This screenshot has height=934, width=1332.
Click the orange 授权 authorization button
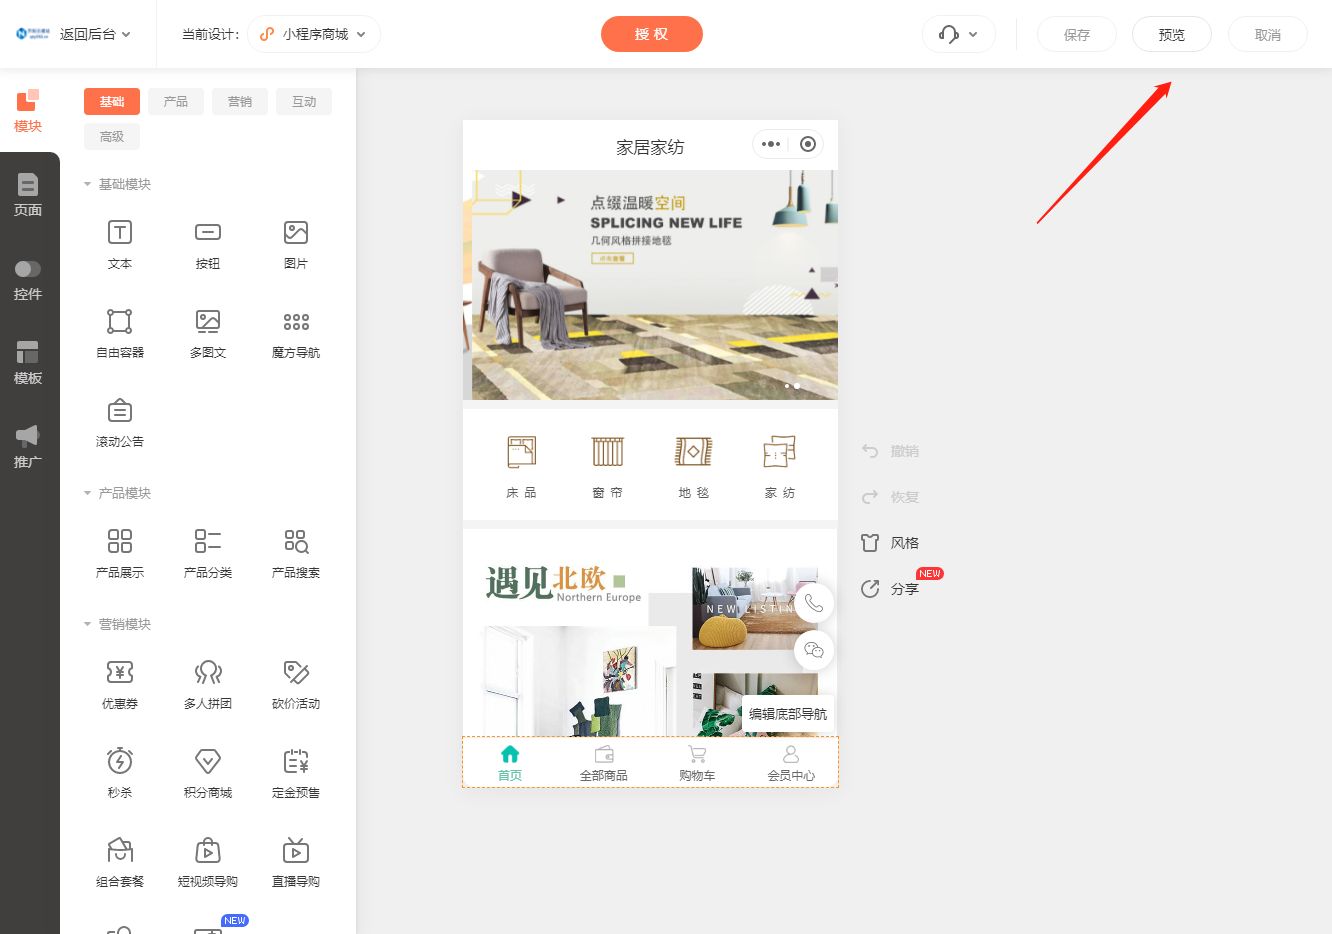pos(652,33)
